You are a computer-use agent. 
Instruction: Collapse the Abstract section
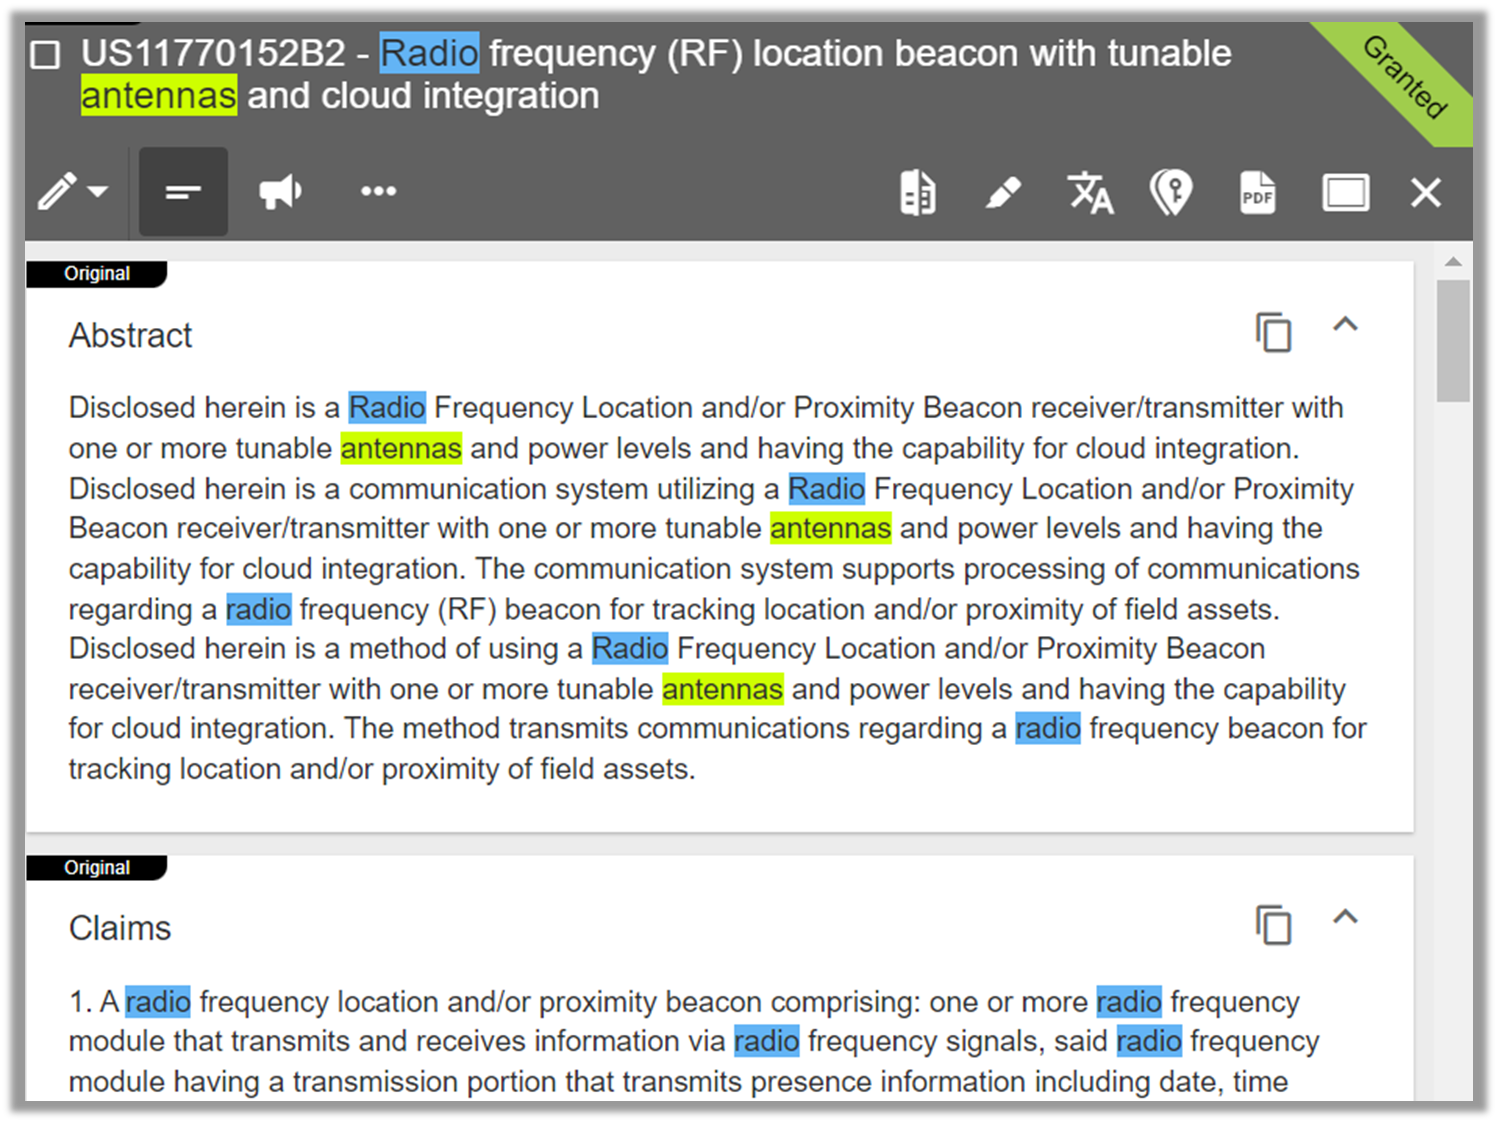click(1345, 324)
